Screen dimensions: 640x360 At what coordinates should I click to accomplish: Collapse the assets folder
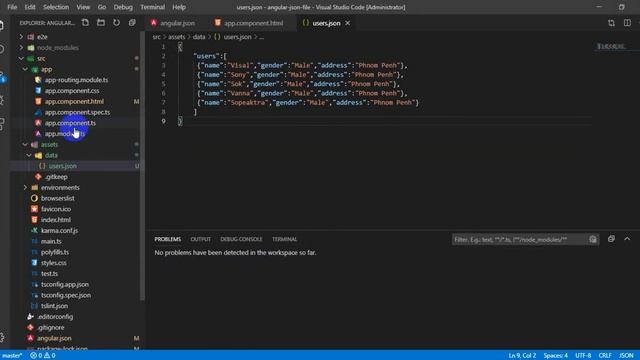coord(25,144)
